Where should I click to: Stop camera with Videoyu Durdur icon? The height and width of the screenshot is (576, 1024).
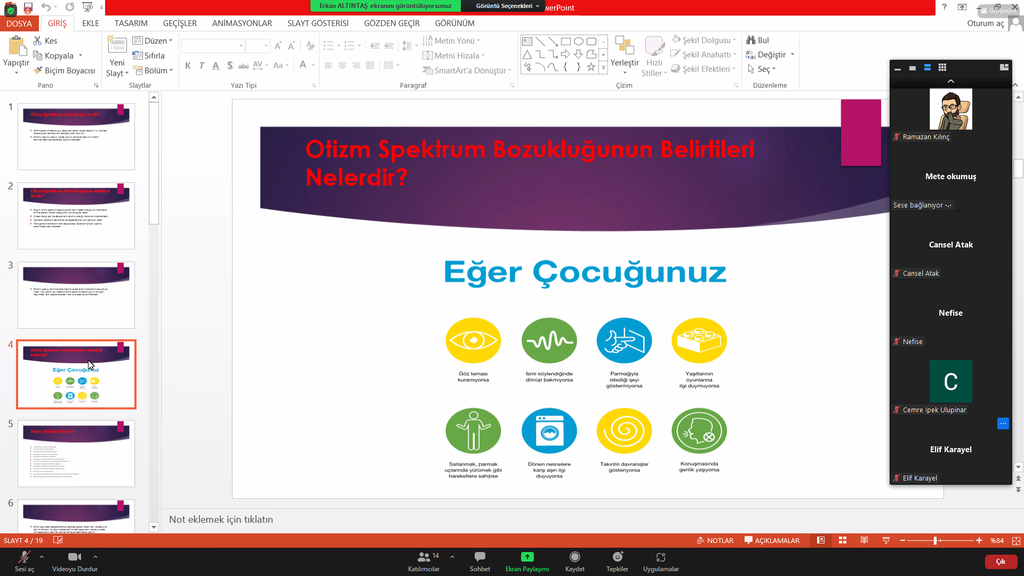coord(74,557)
